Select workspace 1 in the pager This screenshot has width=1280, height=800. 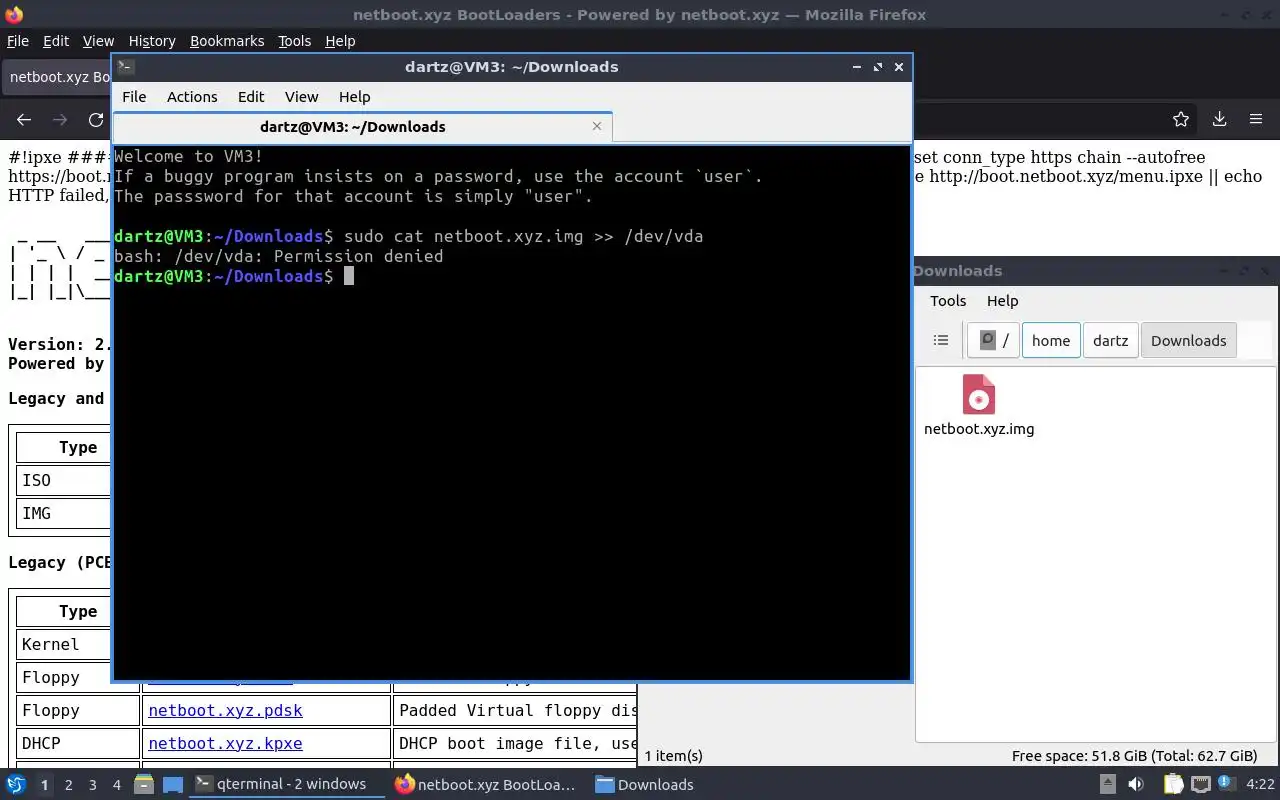point(44,785)
